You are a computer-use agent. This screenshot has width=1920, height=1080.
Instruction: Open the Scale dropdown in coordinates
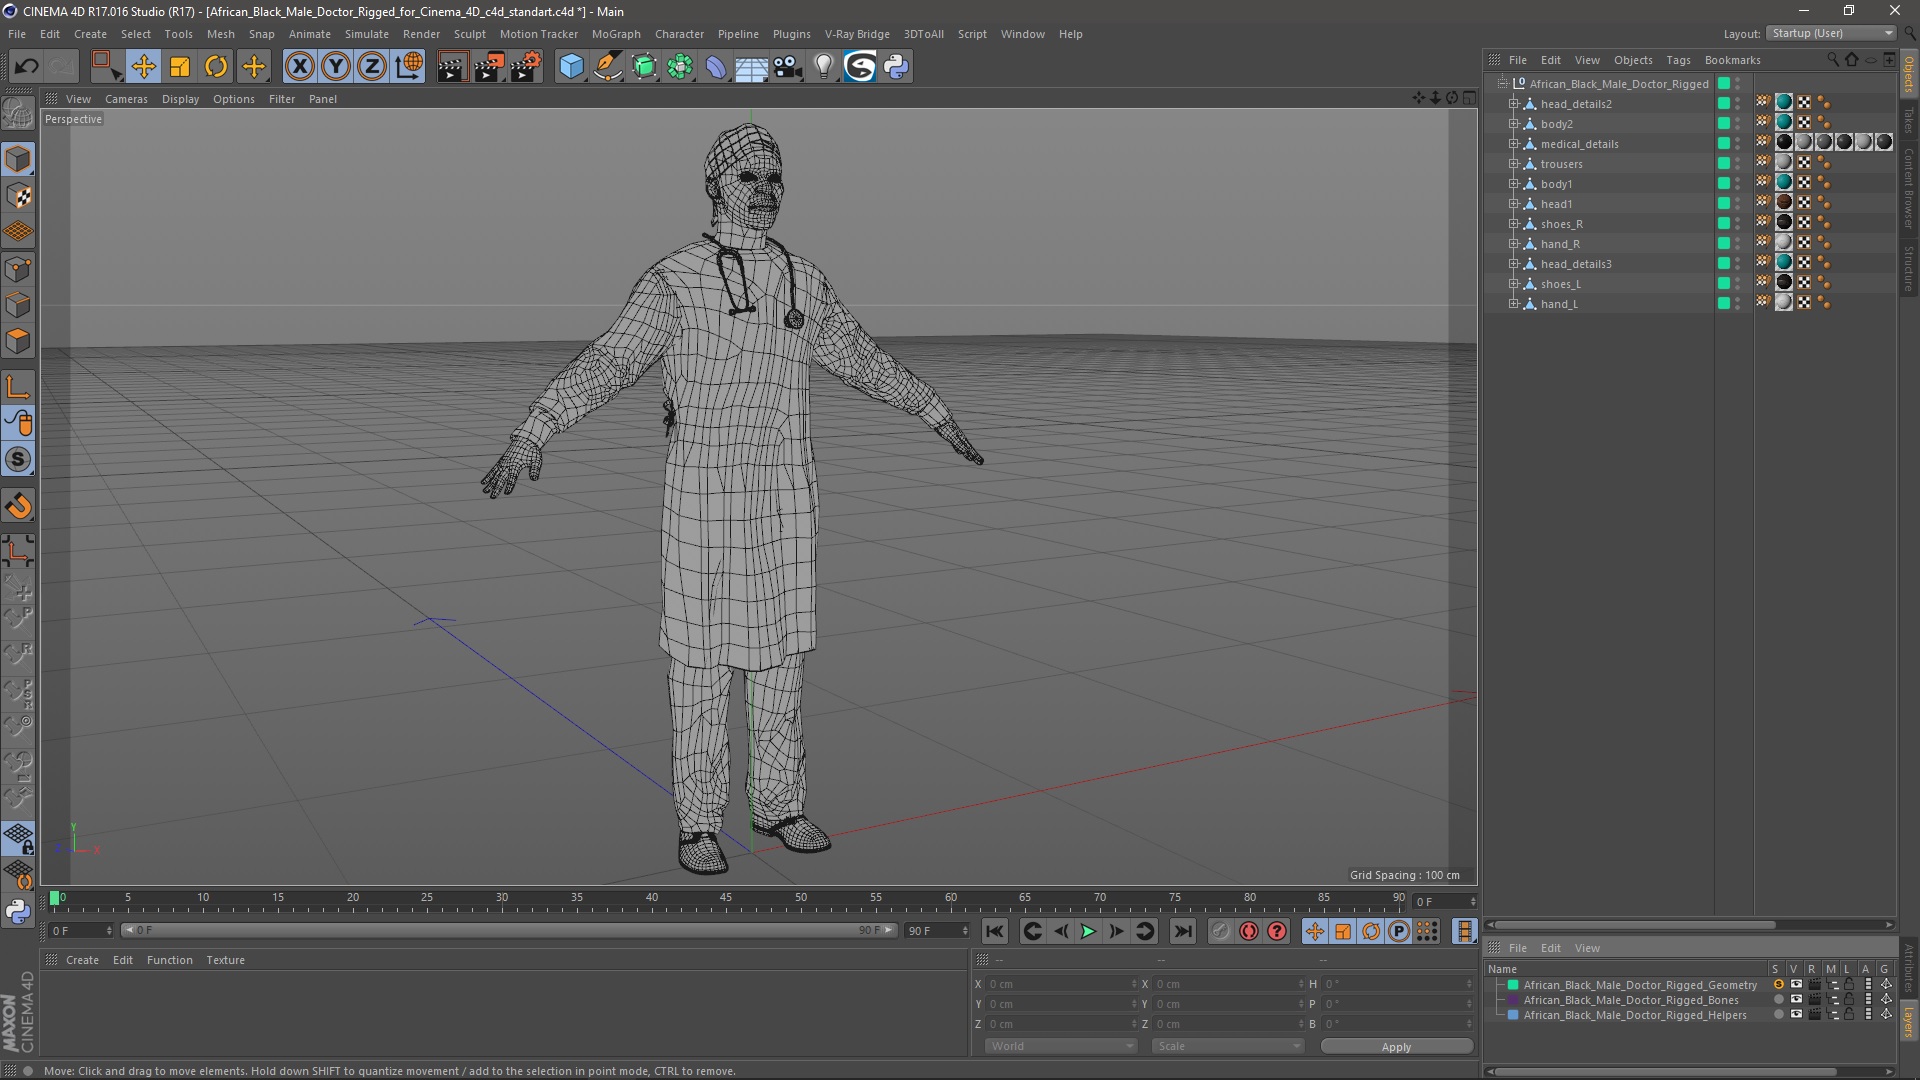[x=1227, y=1046]
